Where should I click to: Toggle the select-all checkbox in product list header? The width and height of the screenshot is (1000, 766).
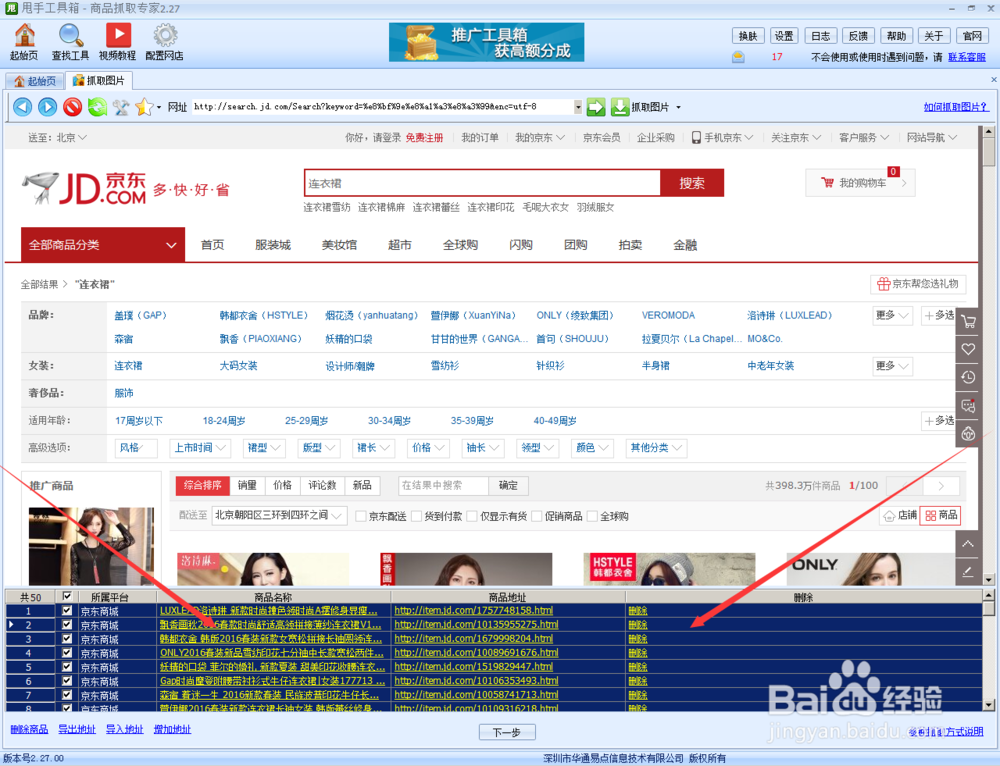point(66,594)
